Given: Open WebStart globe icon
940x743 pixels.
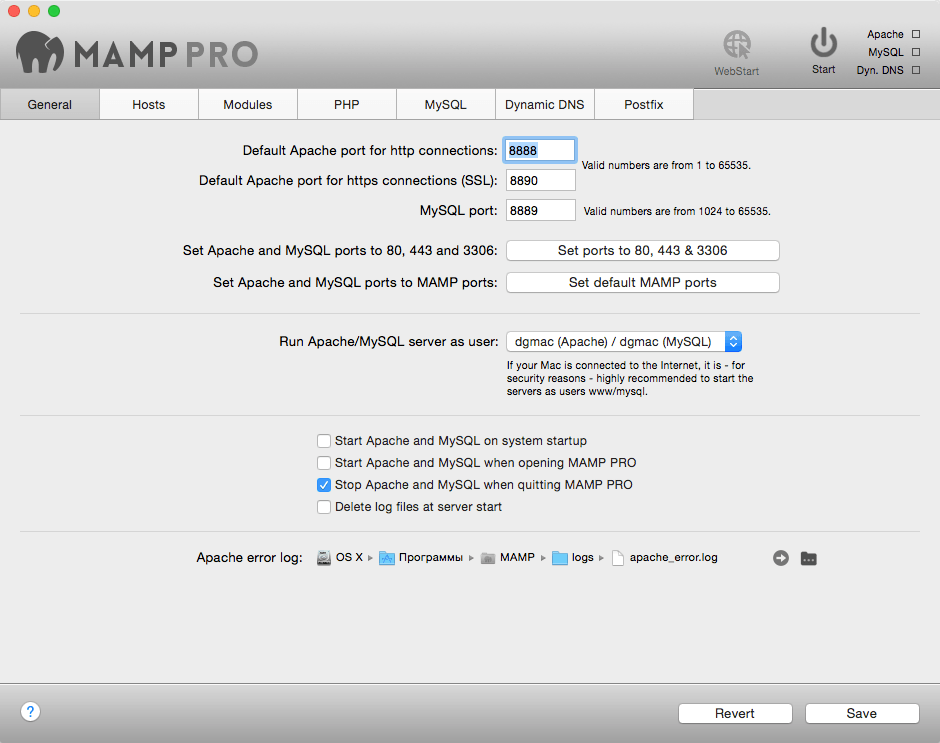Looking at the screenshot, I should (x=736, y=46).
